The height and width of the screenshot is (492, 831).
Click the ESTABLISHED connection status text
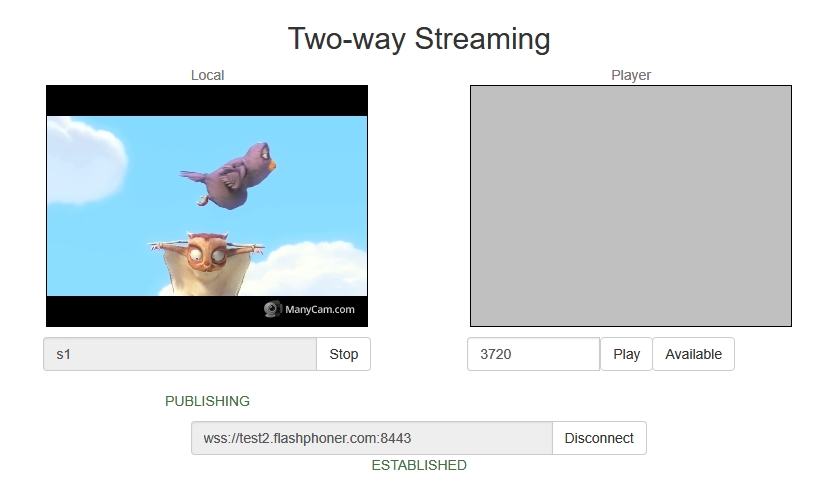tap(418, 465)
